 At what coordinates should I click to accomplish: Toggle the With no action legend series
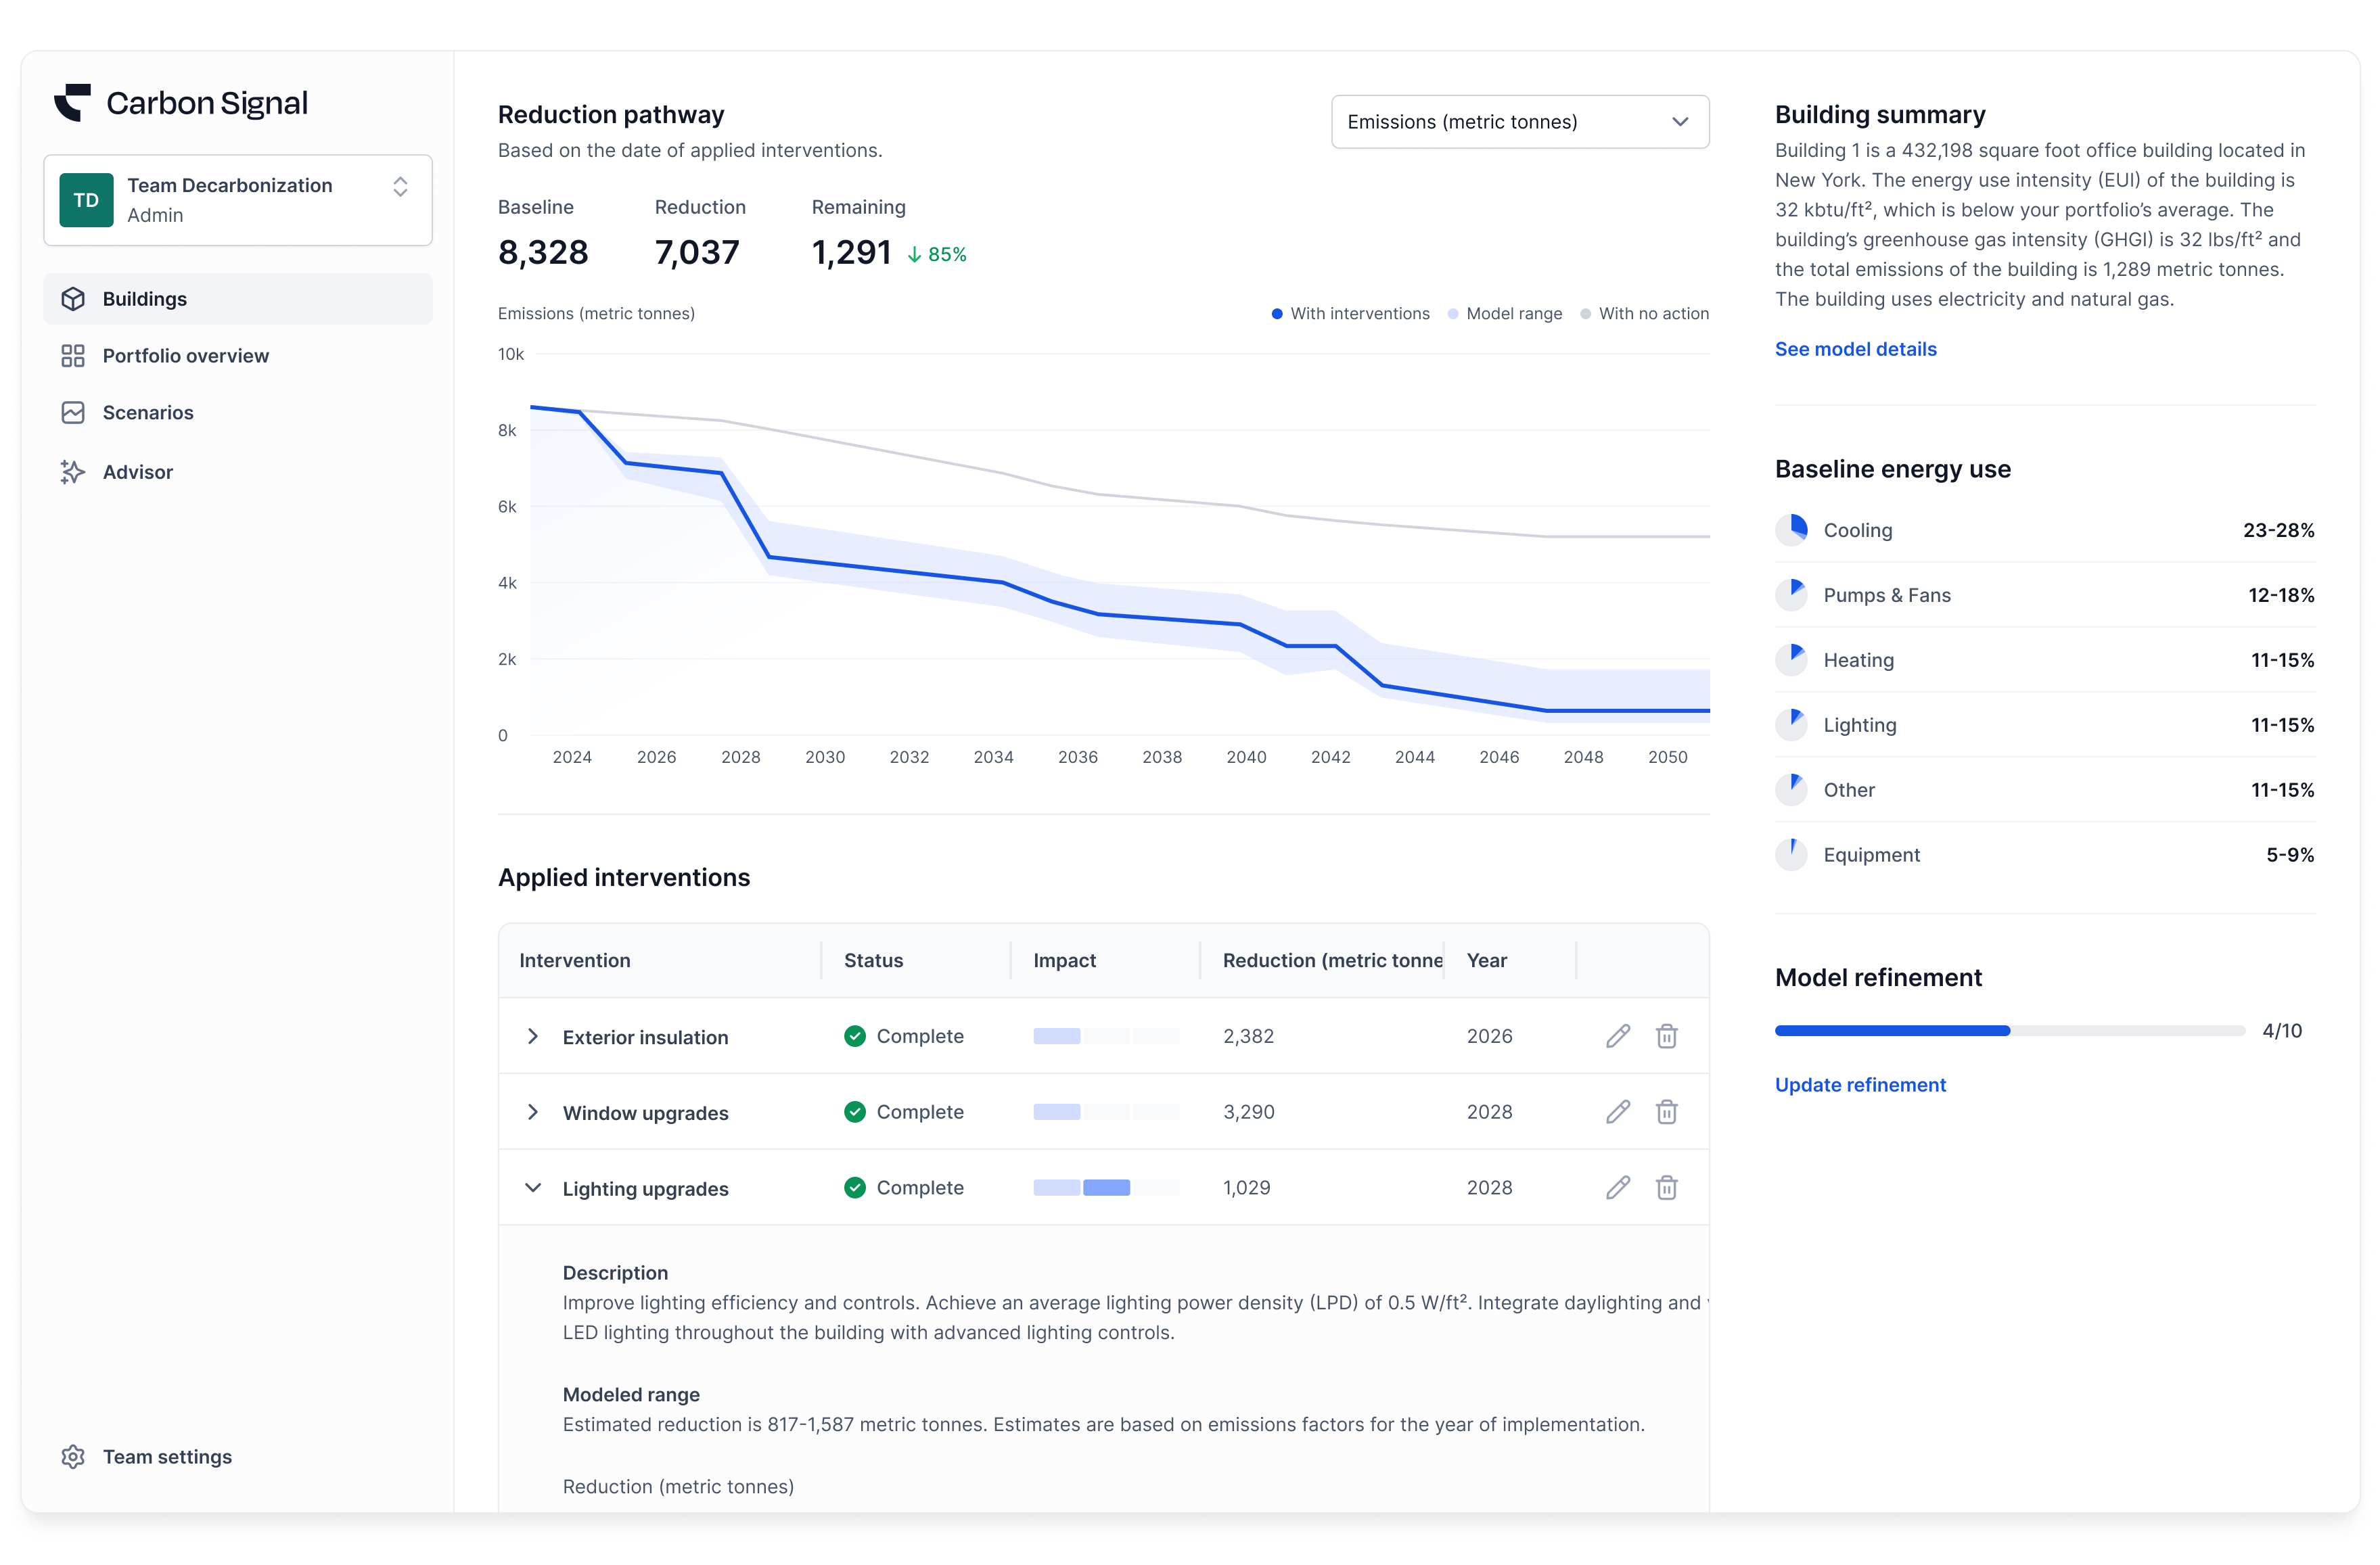point(1644,314)
